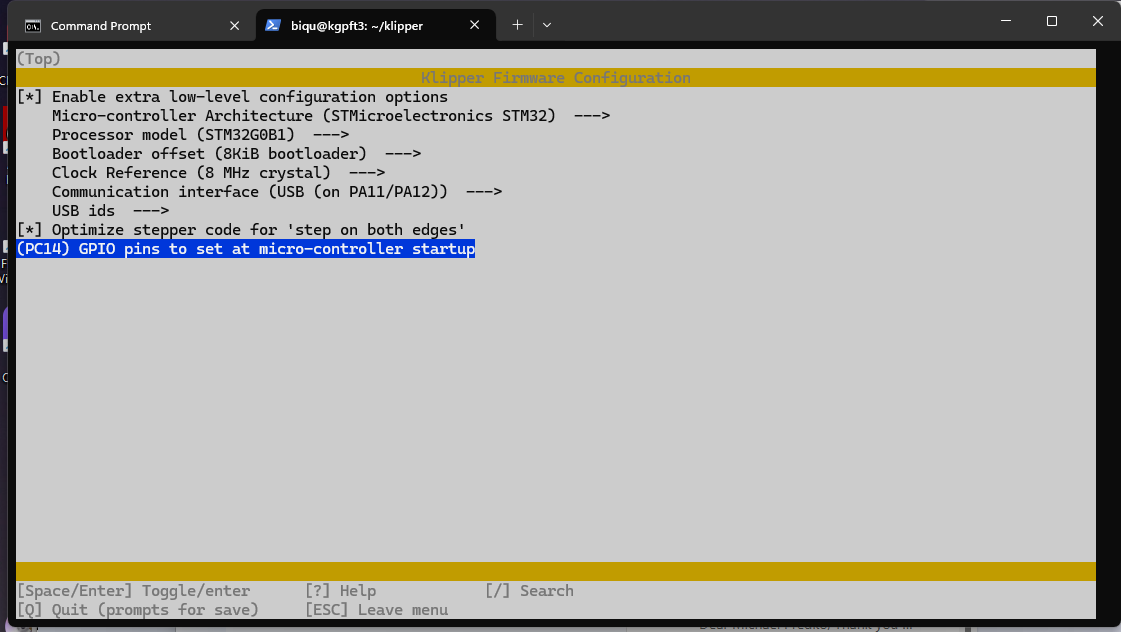The width and height of the screenshot is (1121, 632).
Task: Click the Klipper Firmware Configuration title
Action: (x=555, y=77)
